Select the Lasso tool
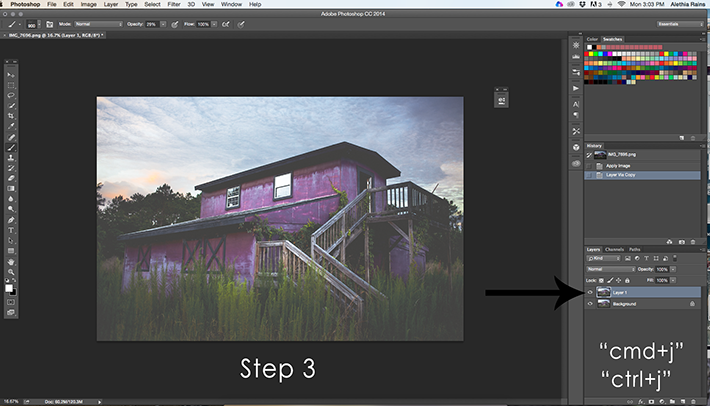 click(x=11, y=96)
